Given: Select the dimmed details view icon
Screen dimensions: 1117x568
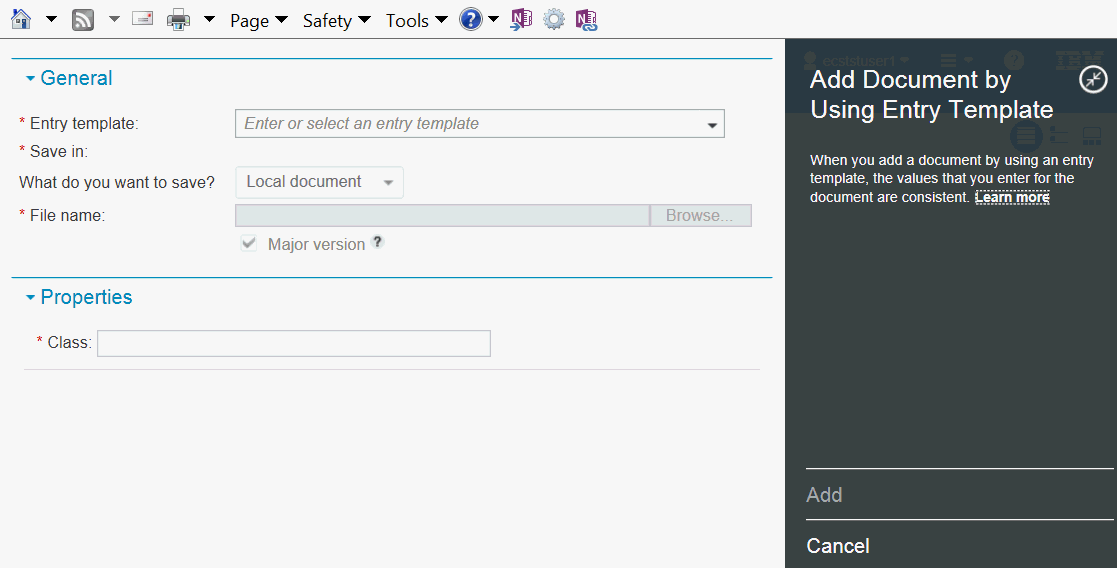Looking at the screenshot, I should pyautogui.click(x=1026, y=135).
